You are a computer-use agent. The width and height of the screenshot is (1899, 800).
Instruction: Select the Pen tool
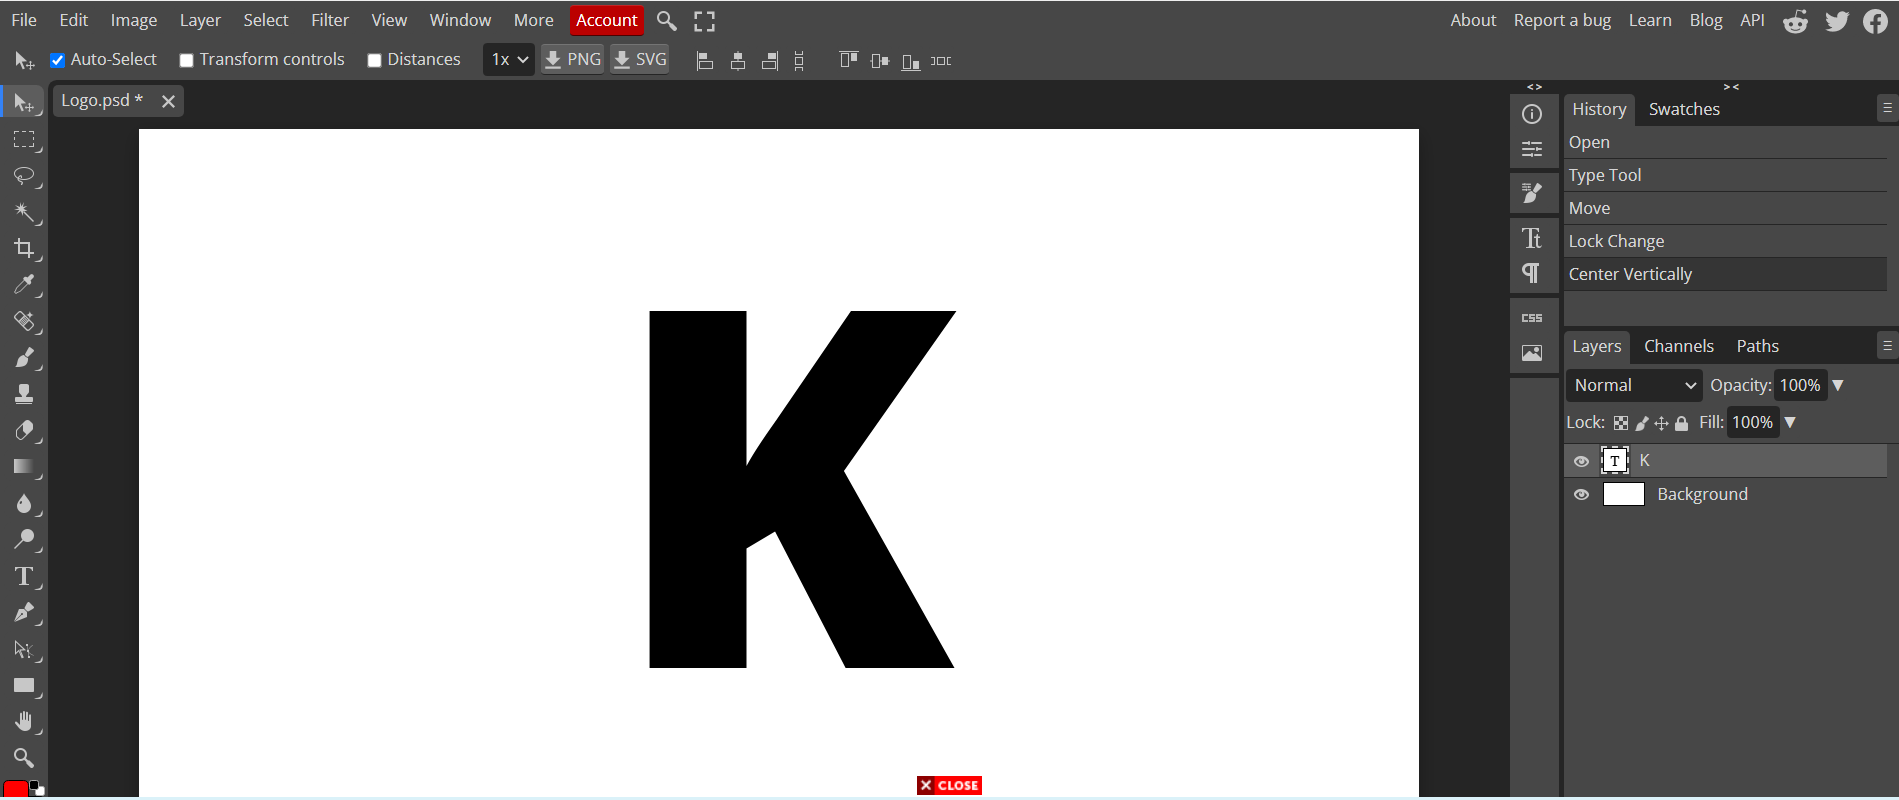[24, 612]
